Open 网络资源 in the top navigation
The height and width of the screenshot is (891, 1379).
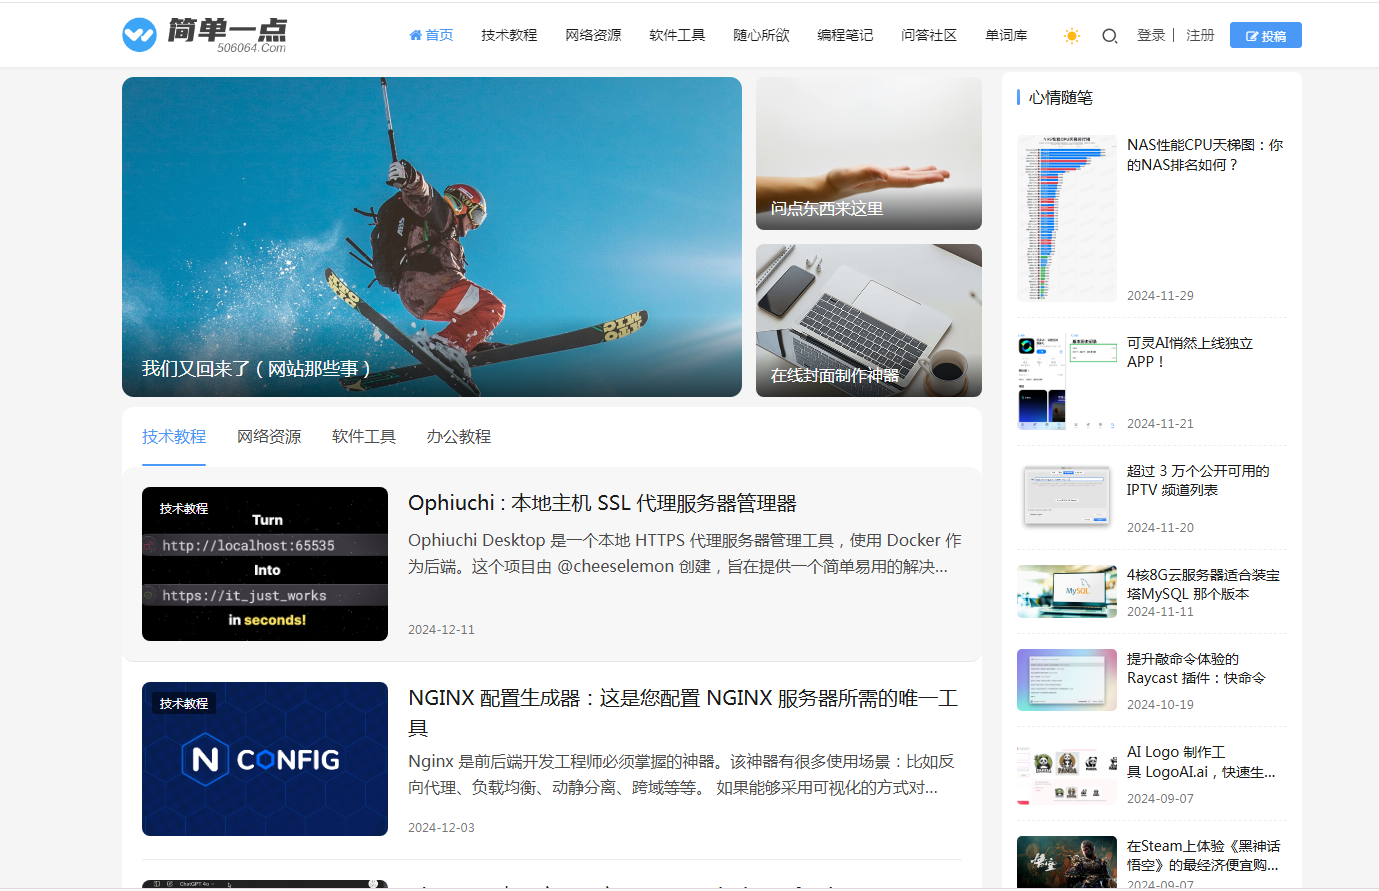593,35
